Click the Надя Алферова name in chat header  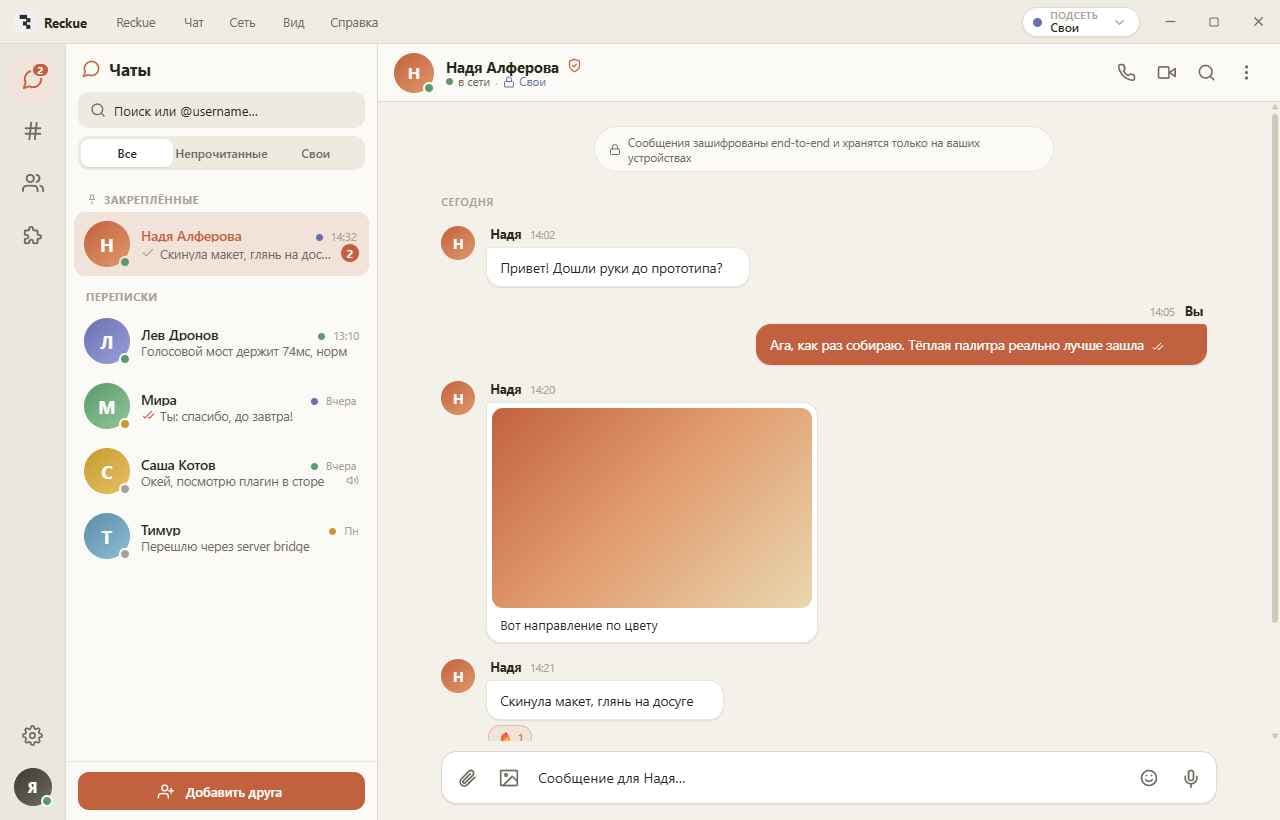pyautogui.click(x=502, y=67)
